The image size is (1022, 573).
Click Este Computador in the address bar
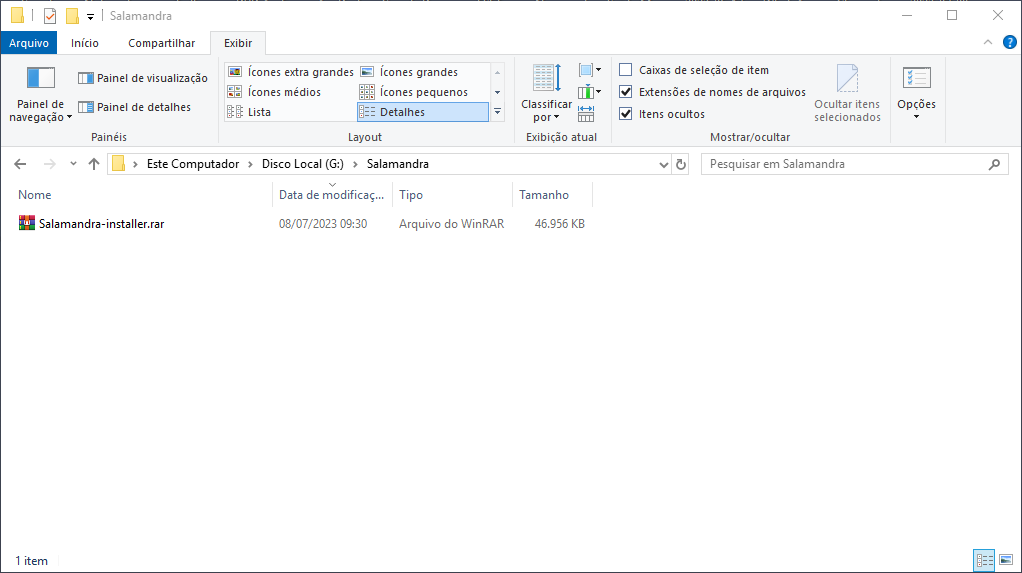pos(193,164)
